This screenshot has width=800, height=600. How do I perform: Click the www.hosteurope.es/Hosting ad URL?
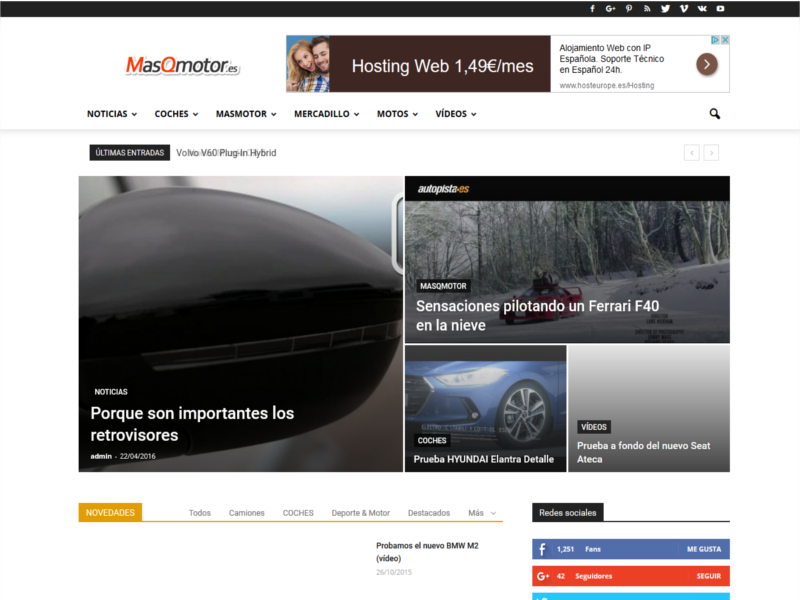coord(607,85)
